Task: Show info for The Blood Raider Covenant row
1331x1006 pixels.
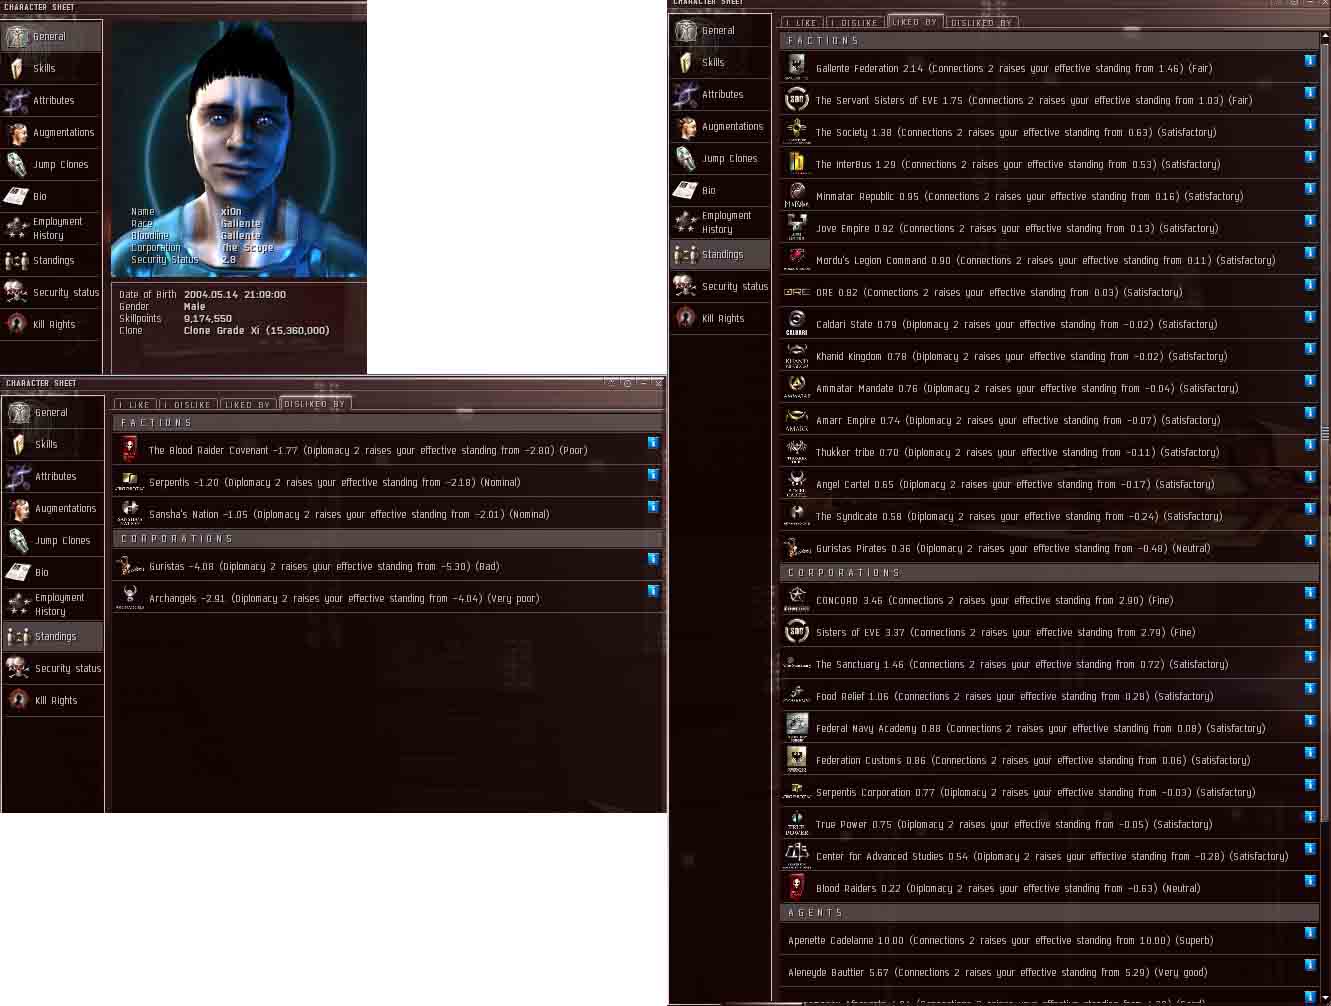Action: [x=653, y=442]
